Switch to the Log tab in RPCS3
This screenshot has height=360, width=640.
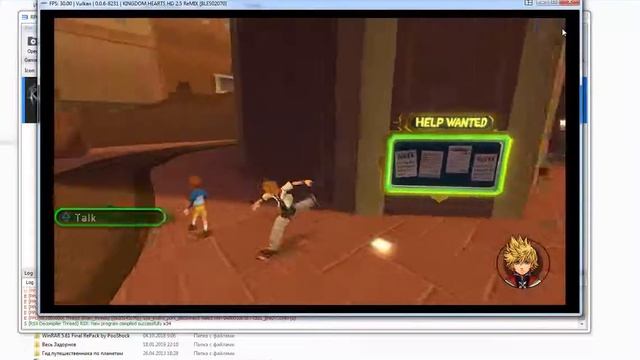click(x=30, y=282)
